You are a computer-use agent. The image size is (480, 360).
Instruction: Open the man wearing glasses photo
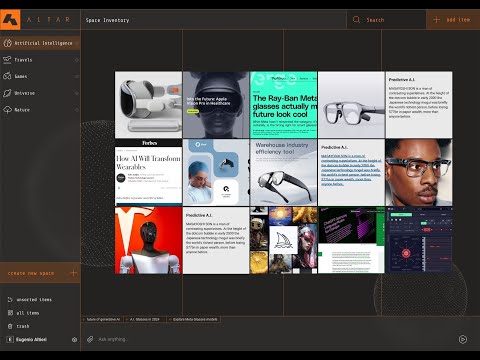click(419, 172)
